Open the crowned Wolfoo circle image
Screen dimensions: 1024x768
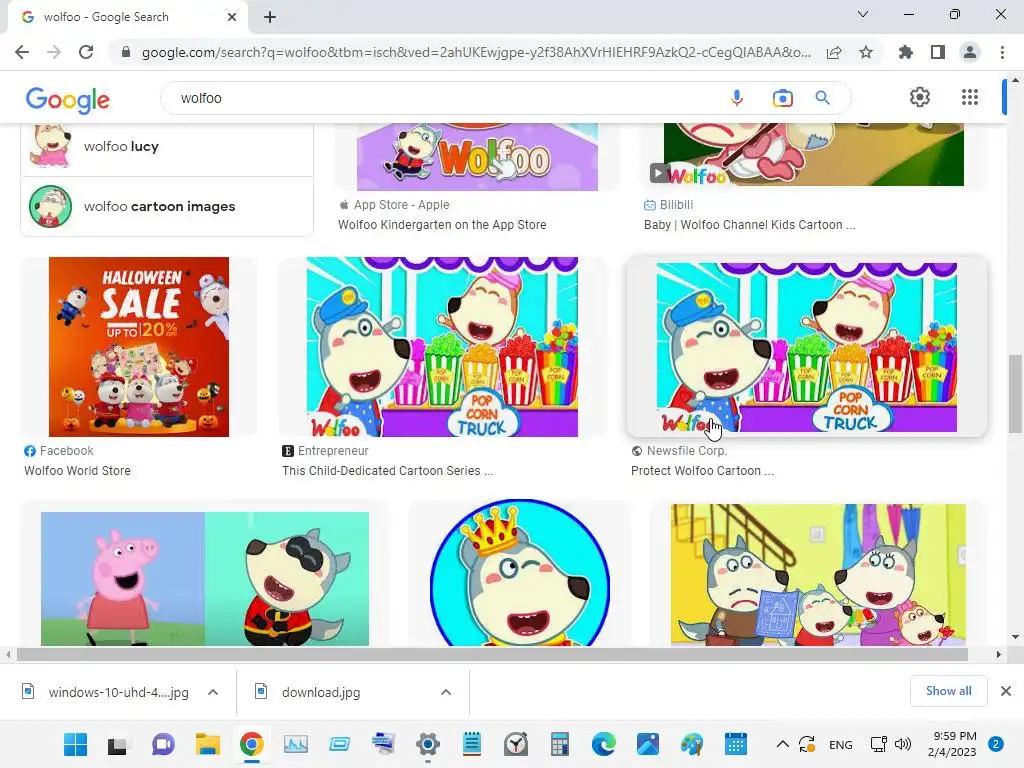point(520,573)
